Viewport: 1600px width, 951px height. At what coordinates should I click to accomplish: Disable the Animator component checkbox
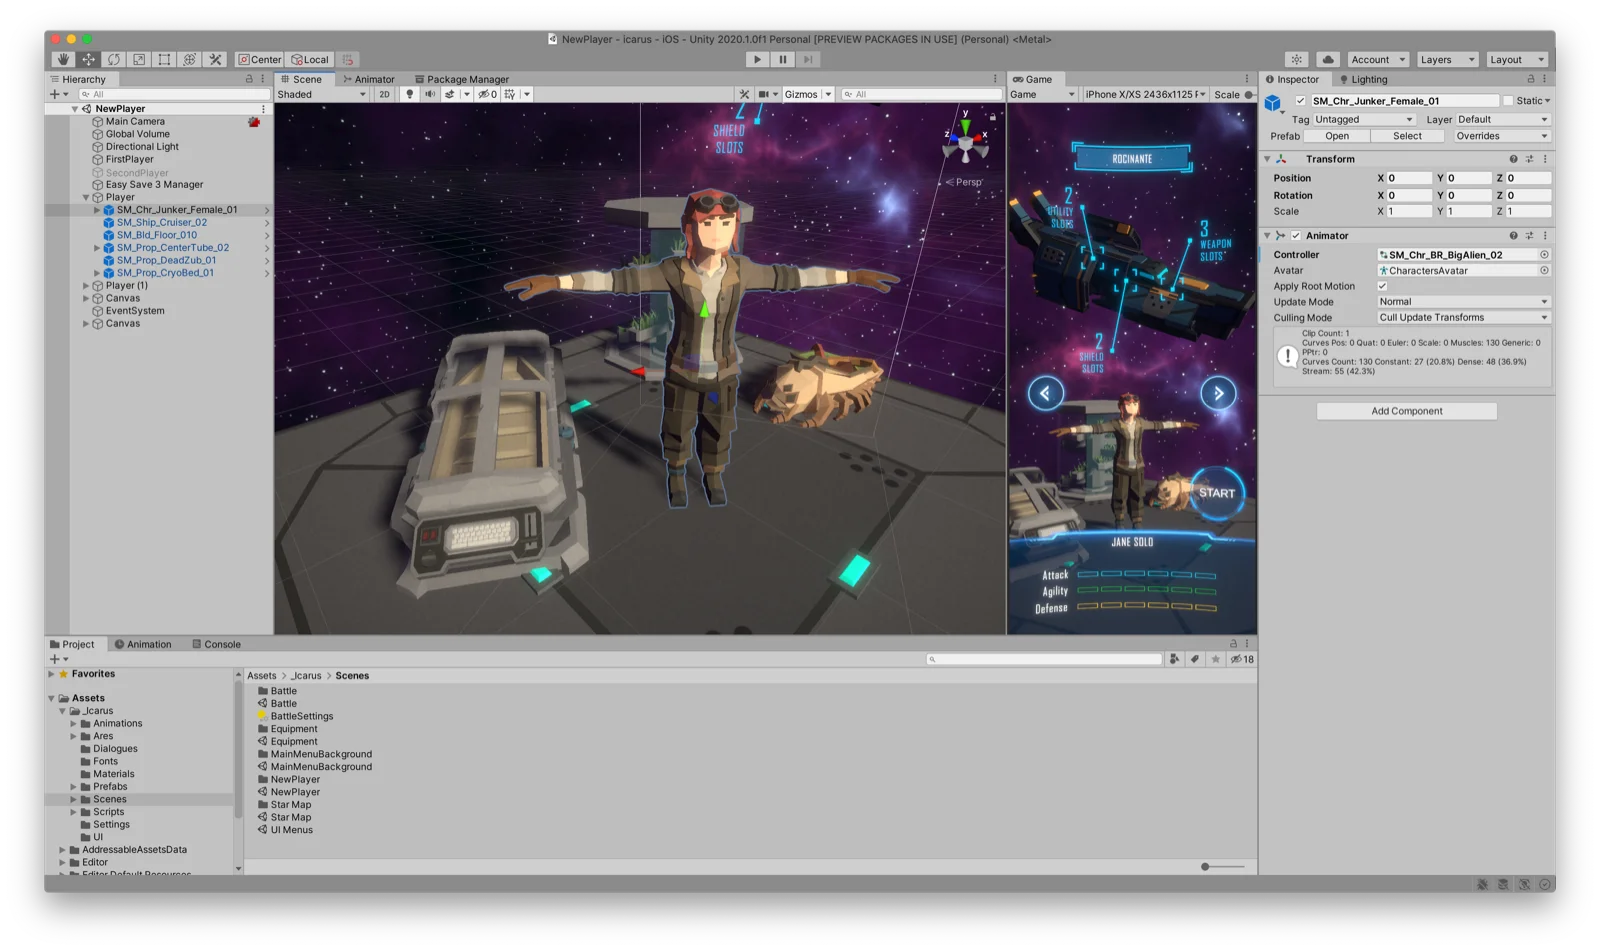(x=1295, y=235)
